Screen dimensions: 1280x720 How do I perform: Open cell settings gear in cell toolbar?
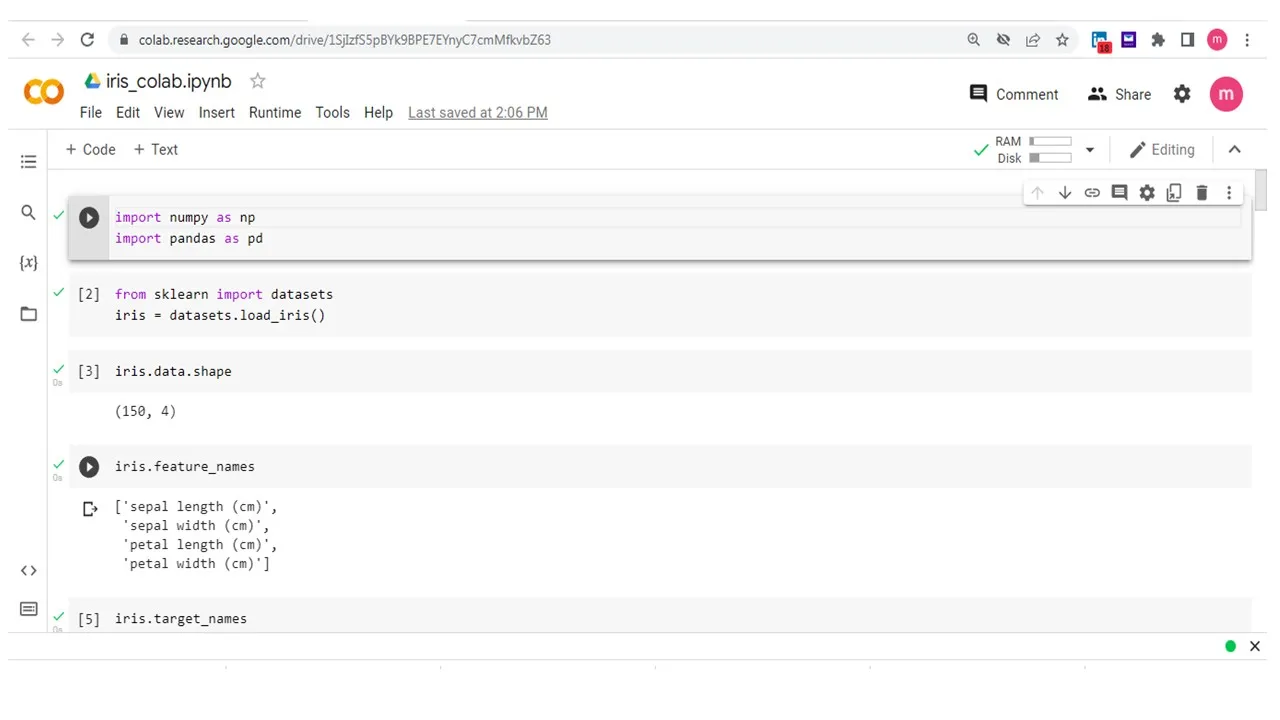click(1147, 193)
